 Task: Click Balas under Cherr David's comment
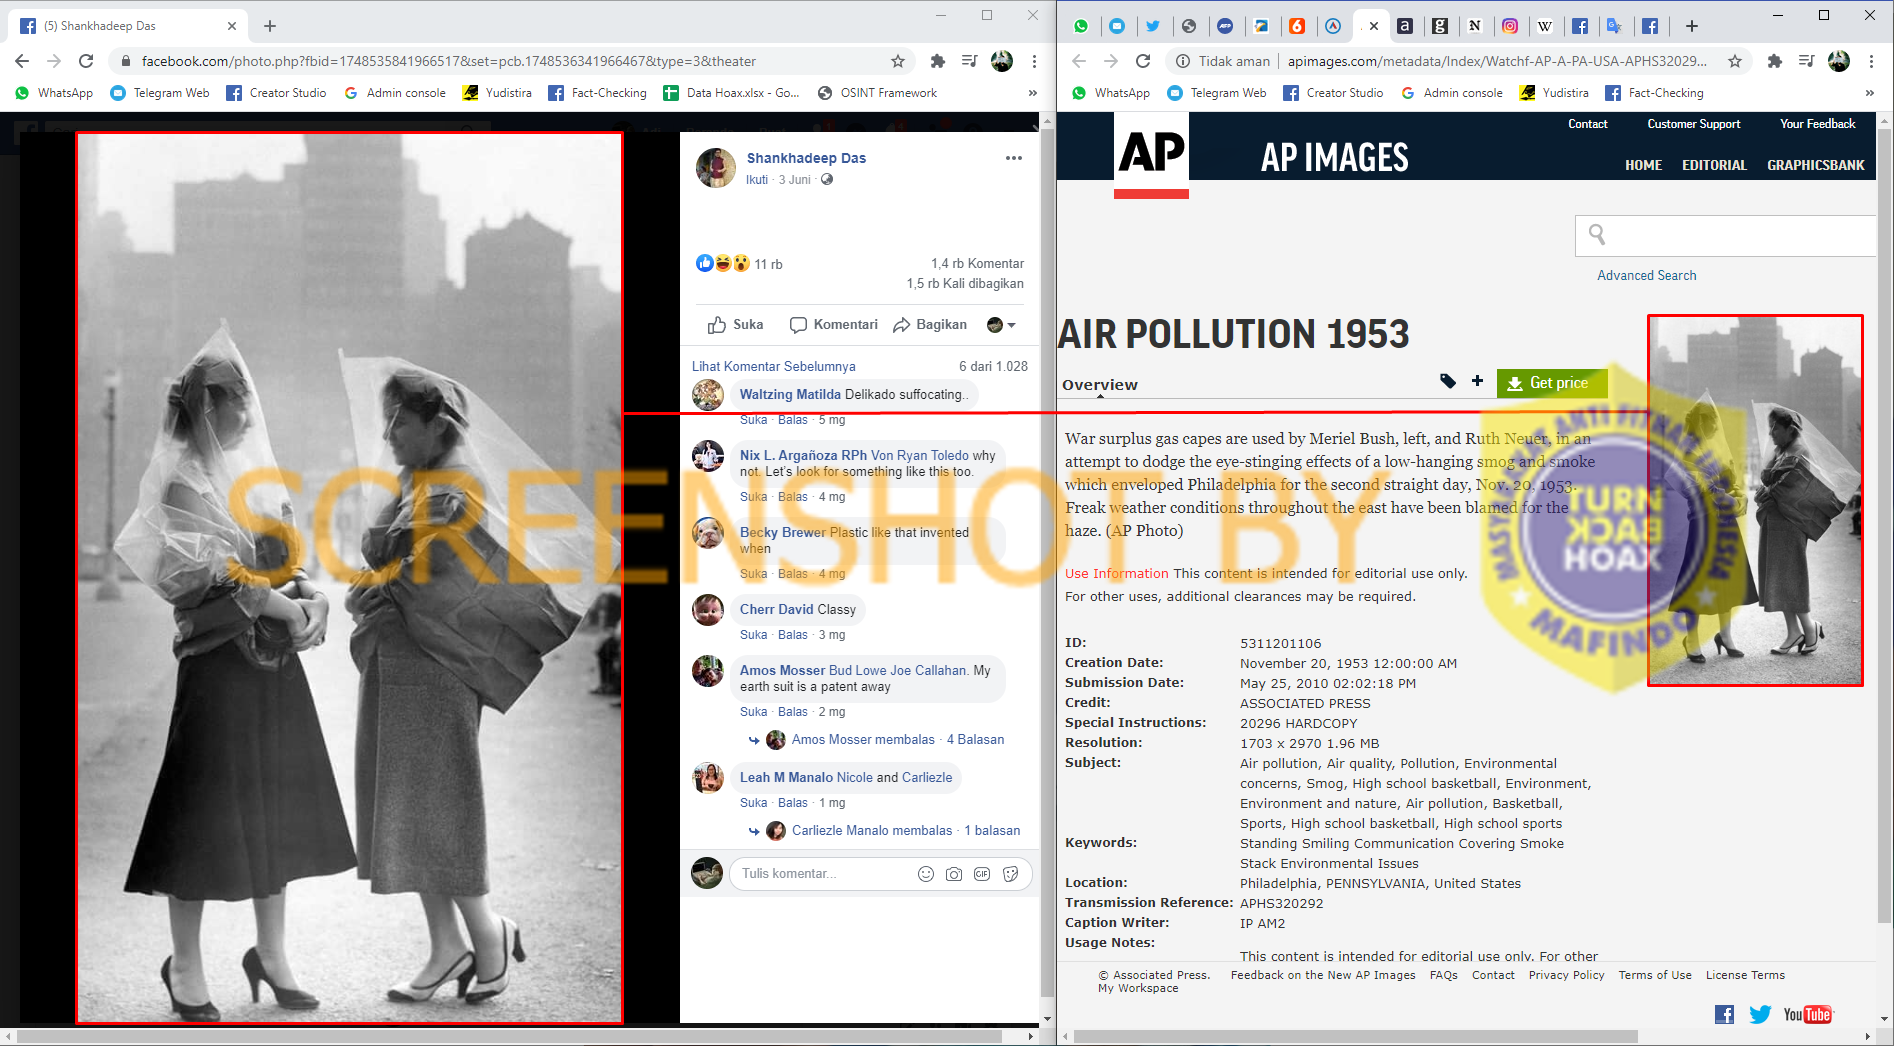pyautogui.click(x=793, y=635)
